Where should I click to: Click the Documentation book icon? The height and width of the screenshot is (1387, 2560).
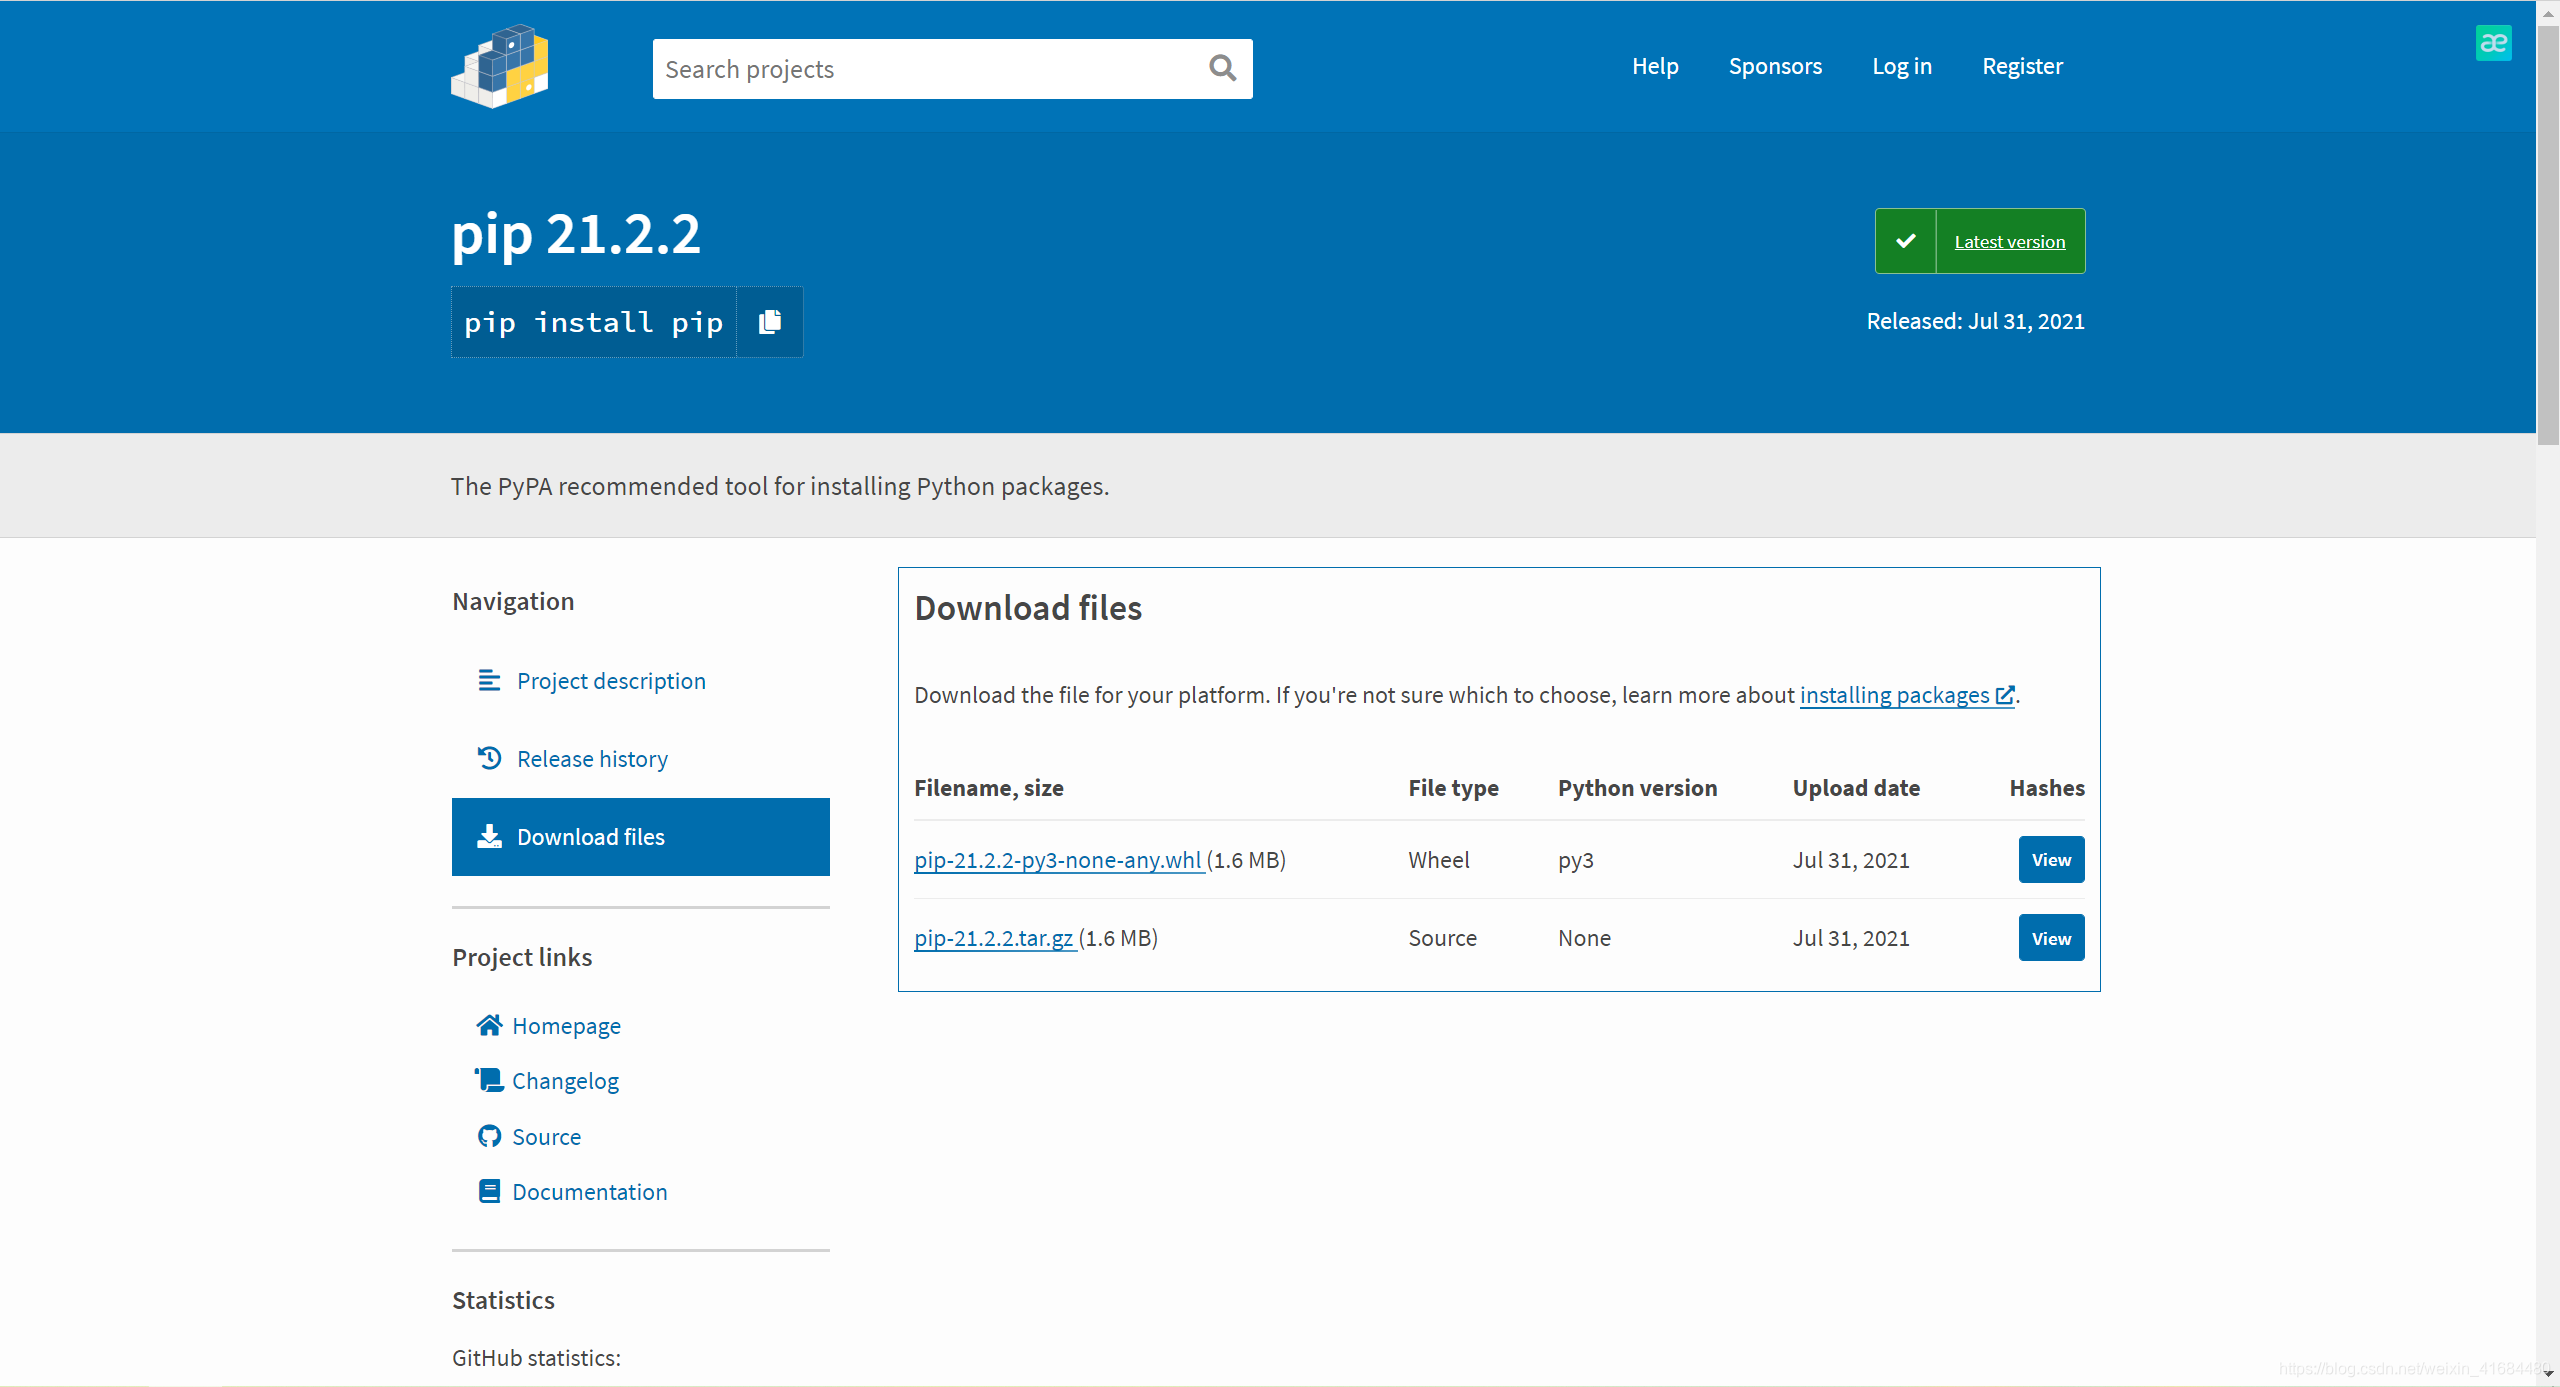[x=489, y=1191]
